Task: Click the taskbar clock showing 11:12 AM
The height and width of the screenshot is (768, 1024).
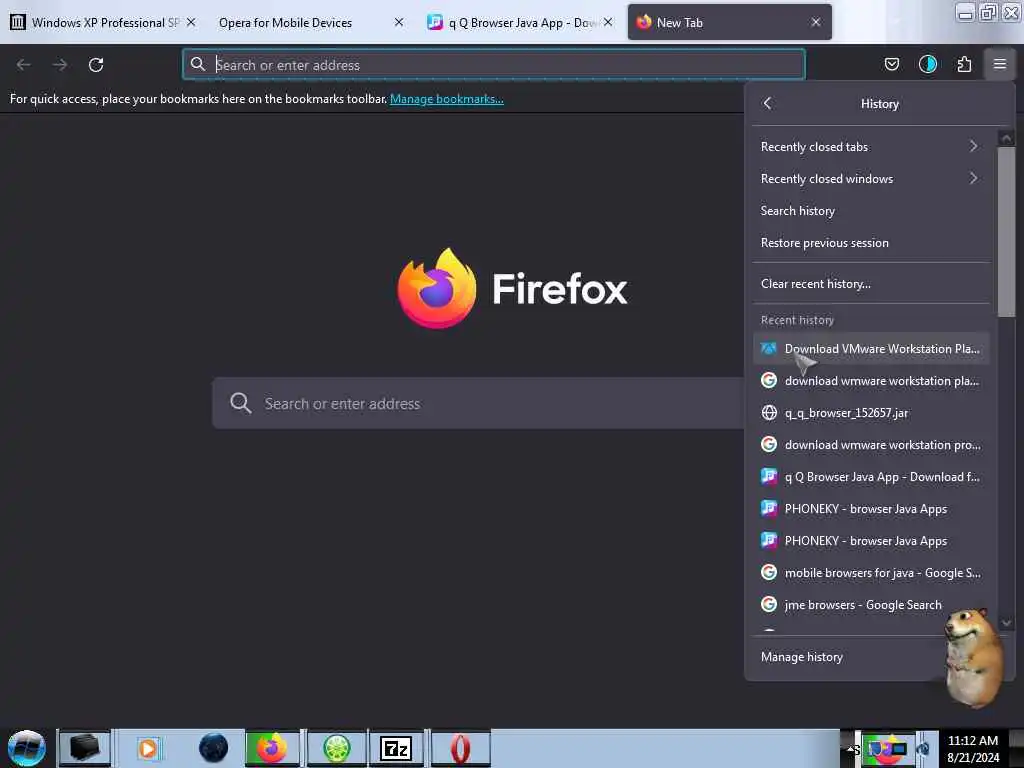Action: [973, 748]
